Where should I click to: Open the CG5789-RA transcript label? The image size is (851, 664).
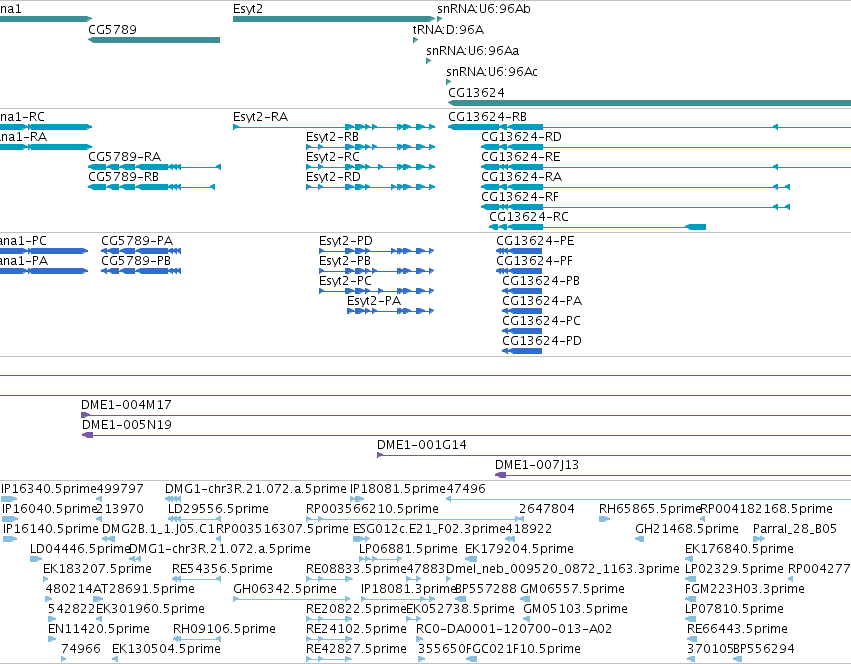pyautogui.click(x=125, y=157)
